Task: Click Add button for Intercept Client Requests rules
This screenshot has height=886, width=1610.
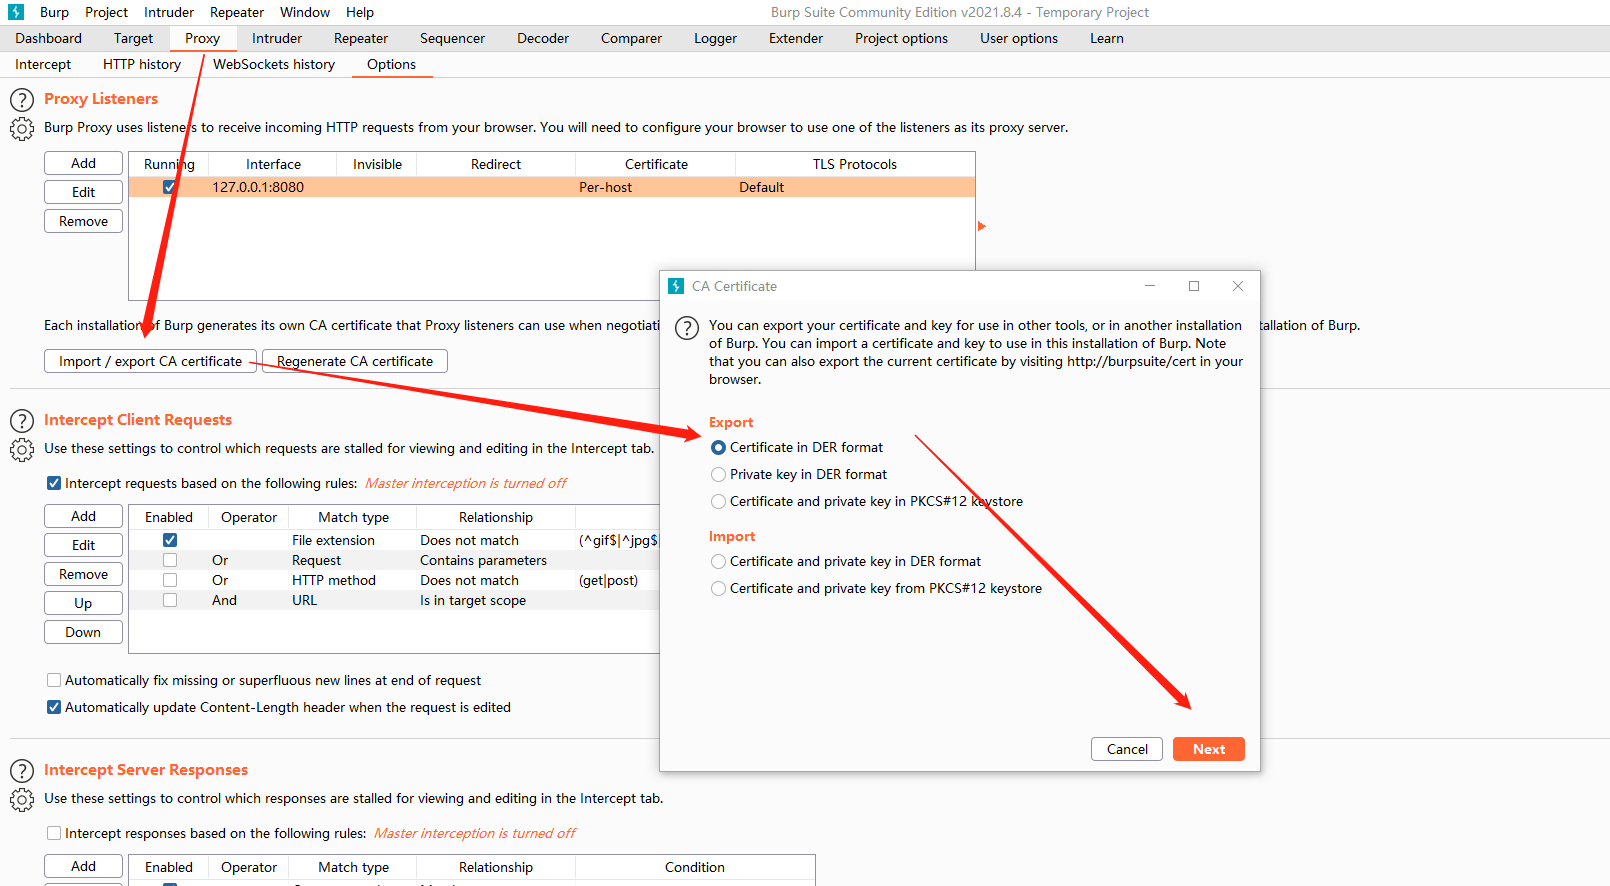Action: coord(84,516)
